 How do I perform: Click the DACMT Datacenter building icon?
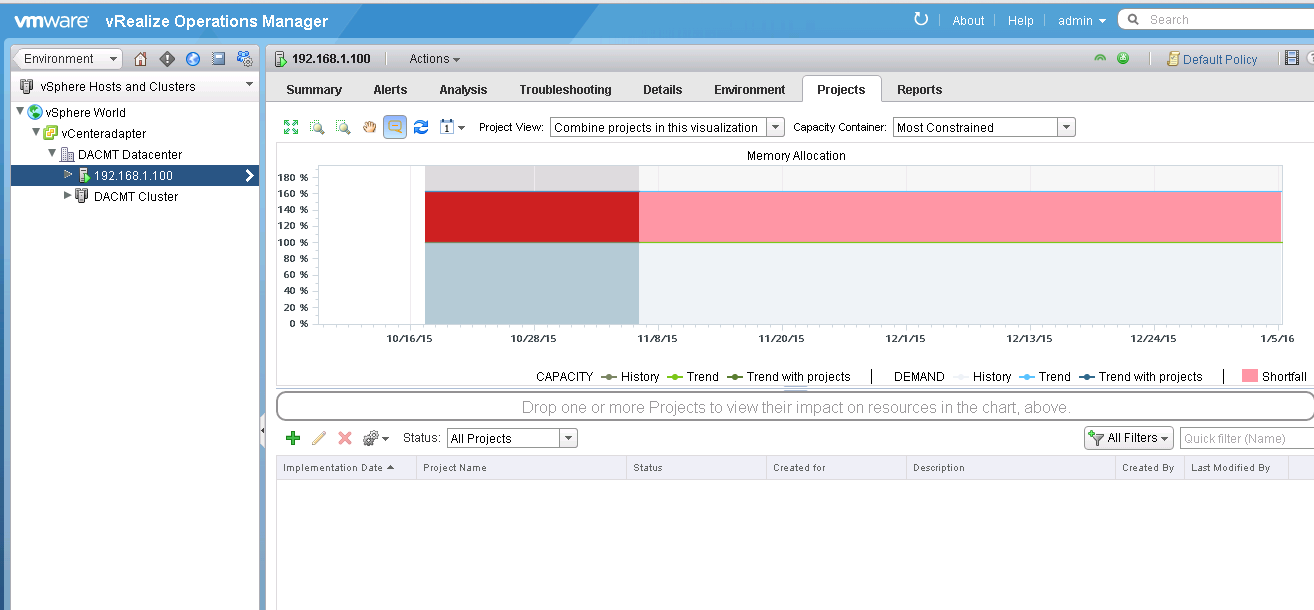pyautogui.click(x=67, y=154)
